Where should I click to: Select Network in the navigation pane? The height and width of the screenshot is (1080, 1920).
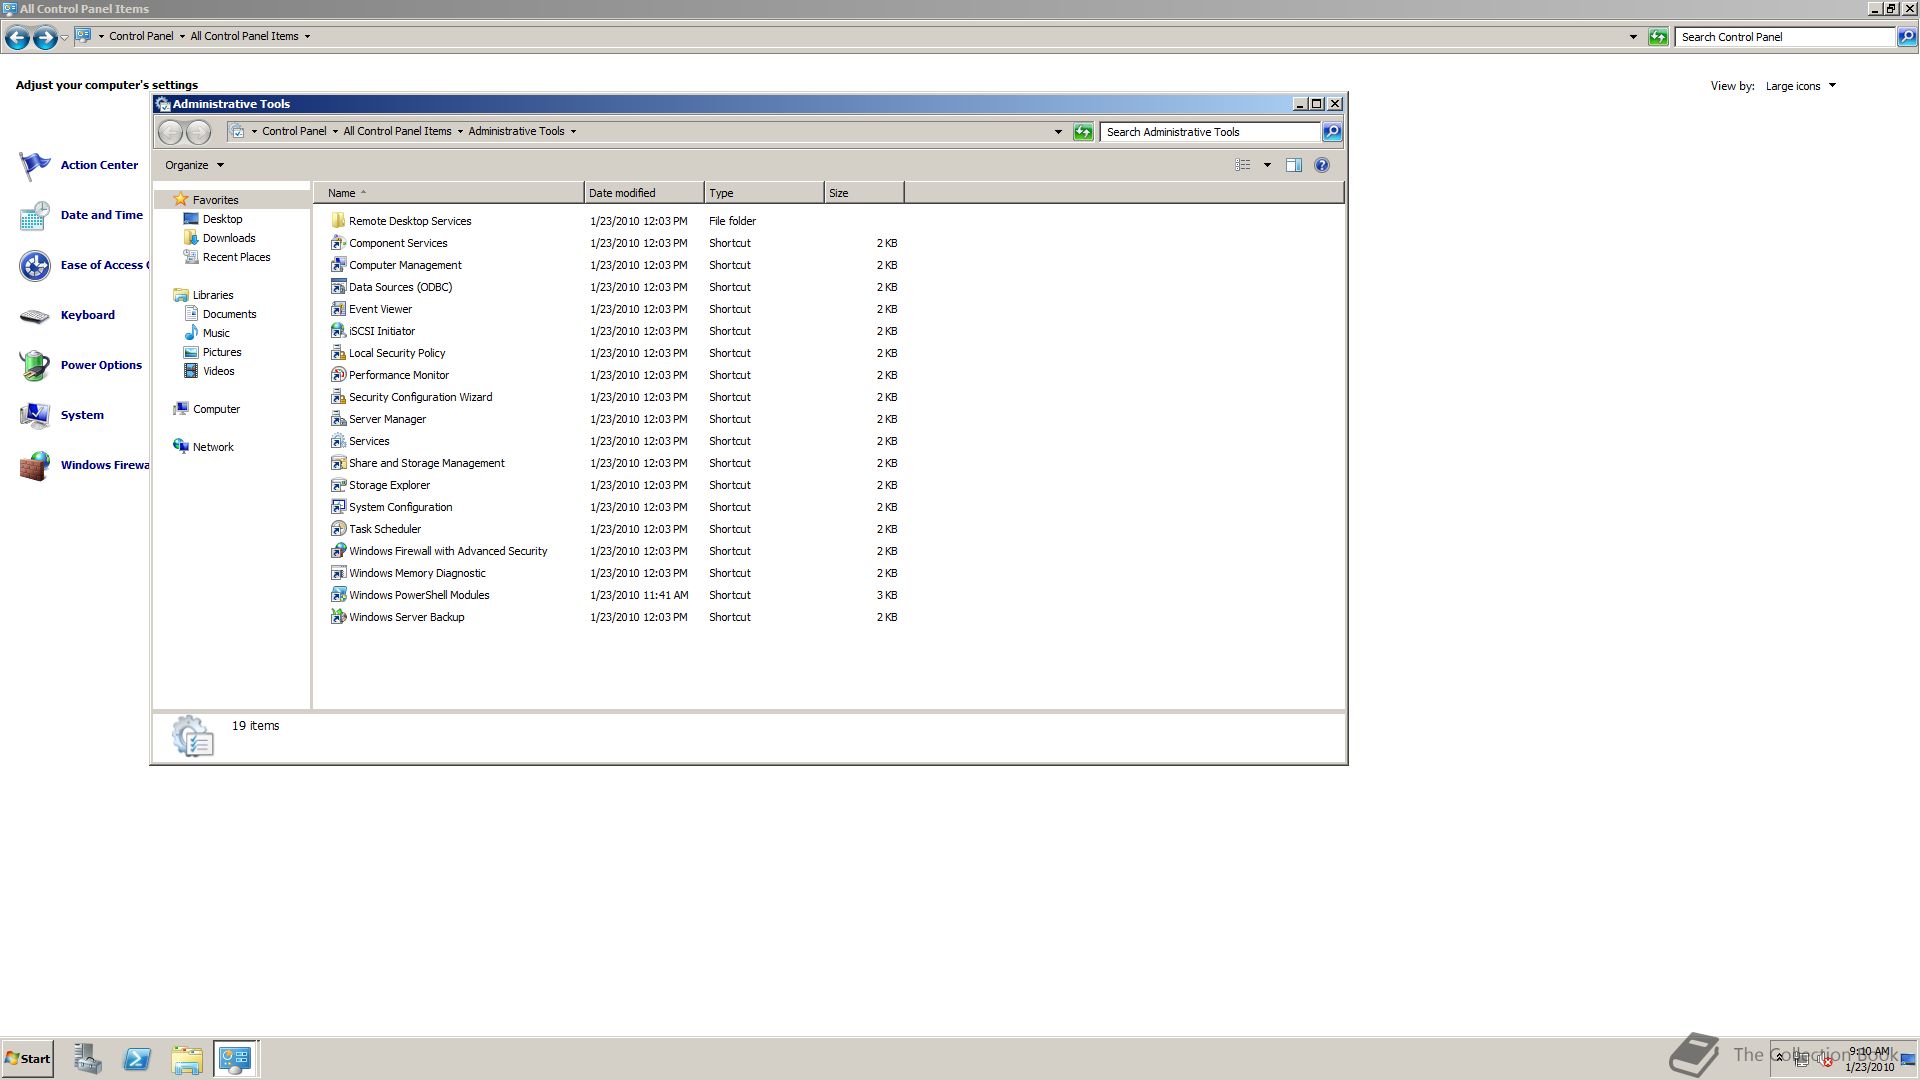pos(213,447)
